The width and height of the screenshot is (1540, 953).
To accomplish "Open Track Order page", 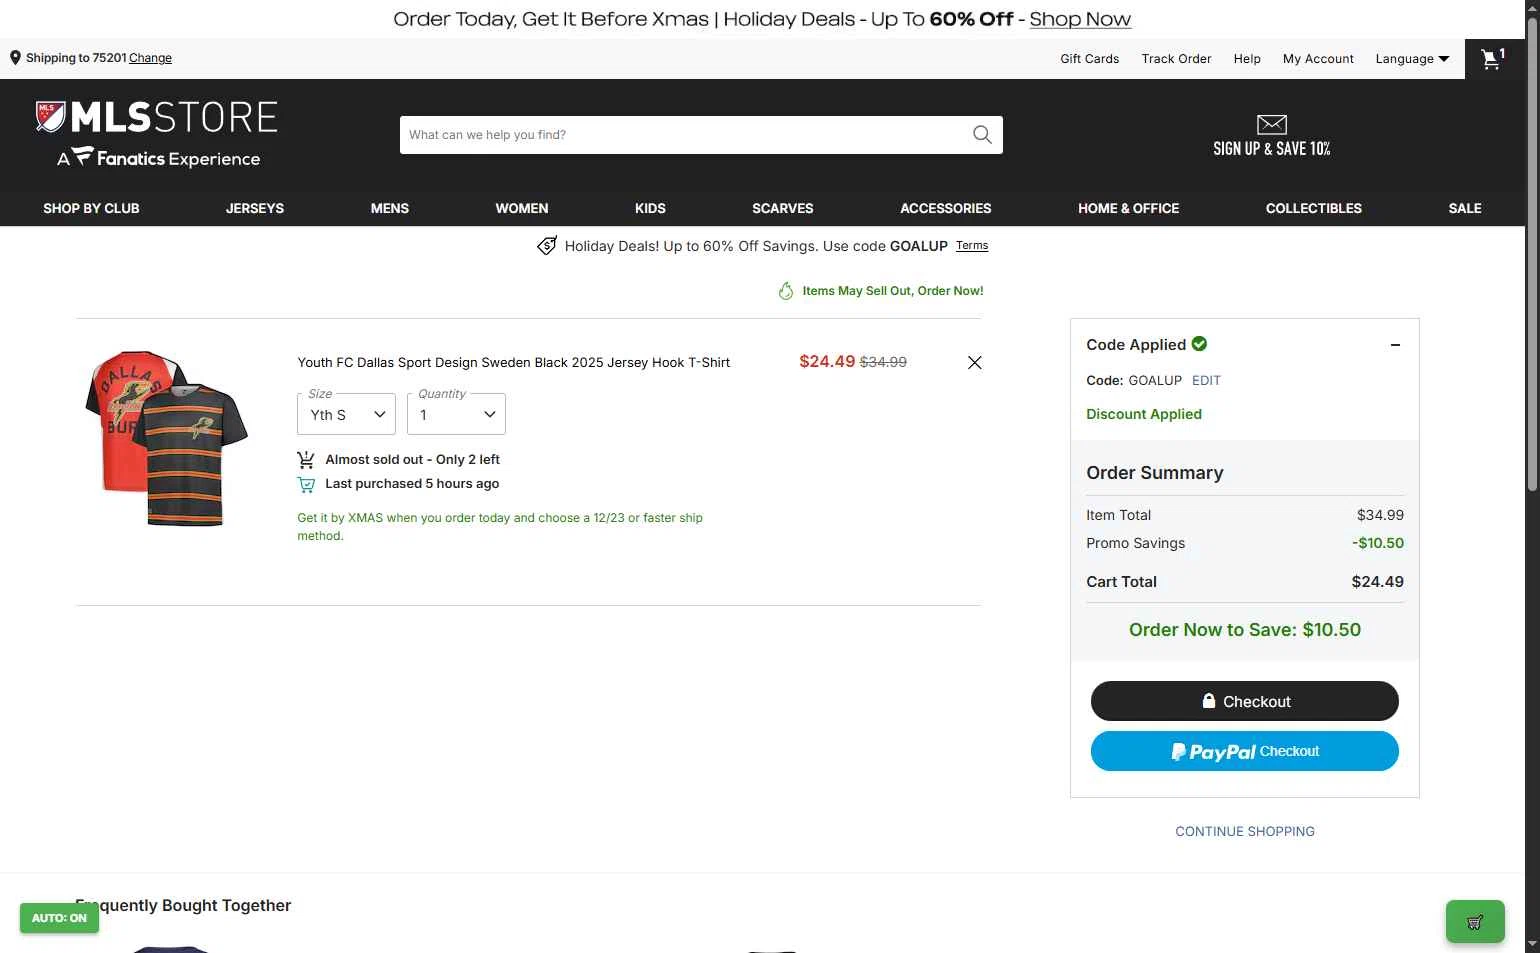I will [x=1177, y=59].
